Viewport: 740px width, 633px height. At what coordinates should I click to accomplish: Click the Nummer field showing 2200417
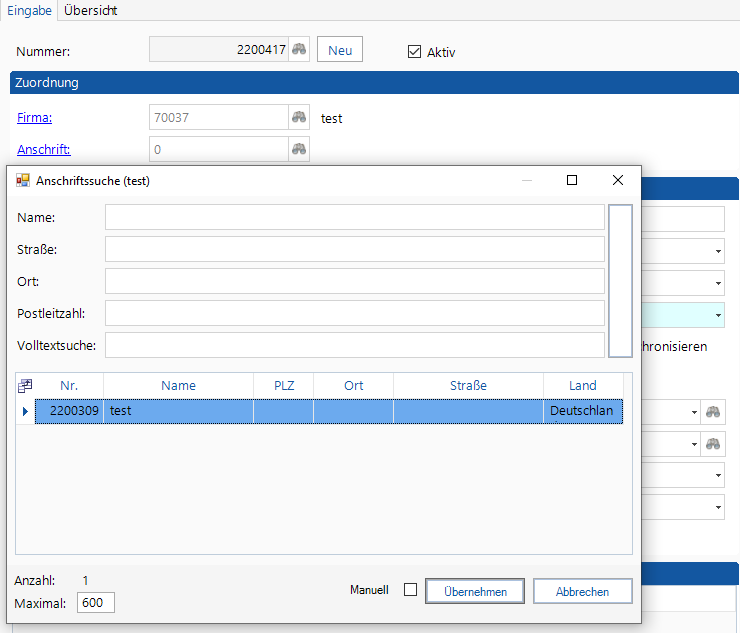click(219, 50)
